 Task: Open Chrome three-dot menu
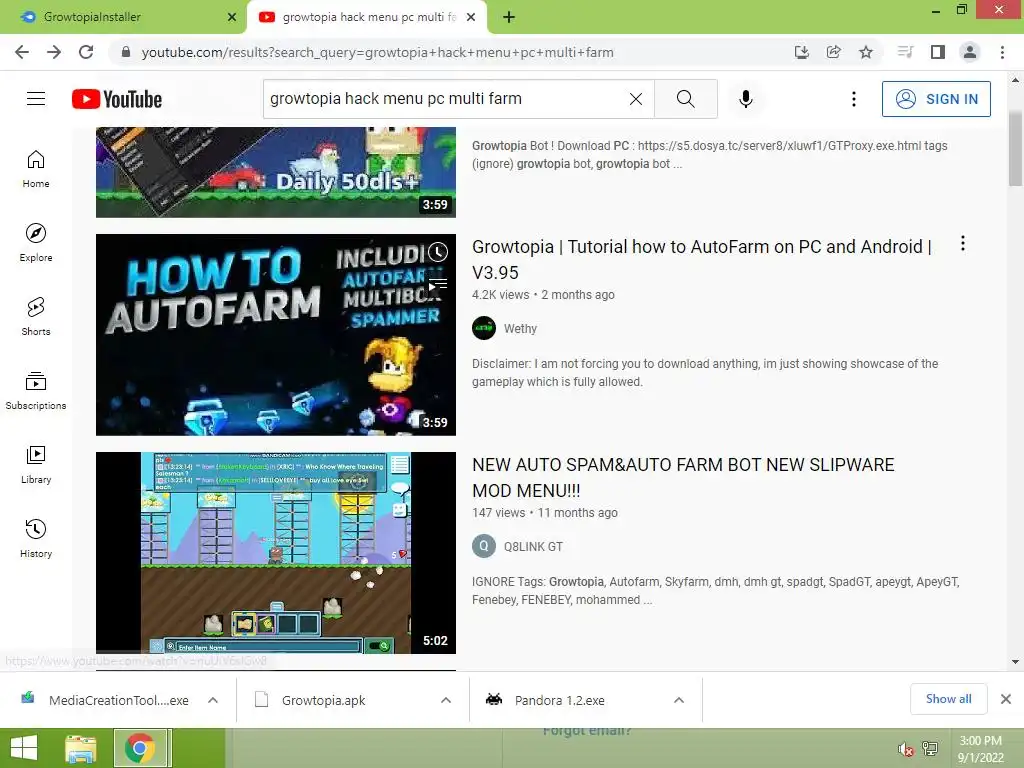tap(1002, 52)
